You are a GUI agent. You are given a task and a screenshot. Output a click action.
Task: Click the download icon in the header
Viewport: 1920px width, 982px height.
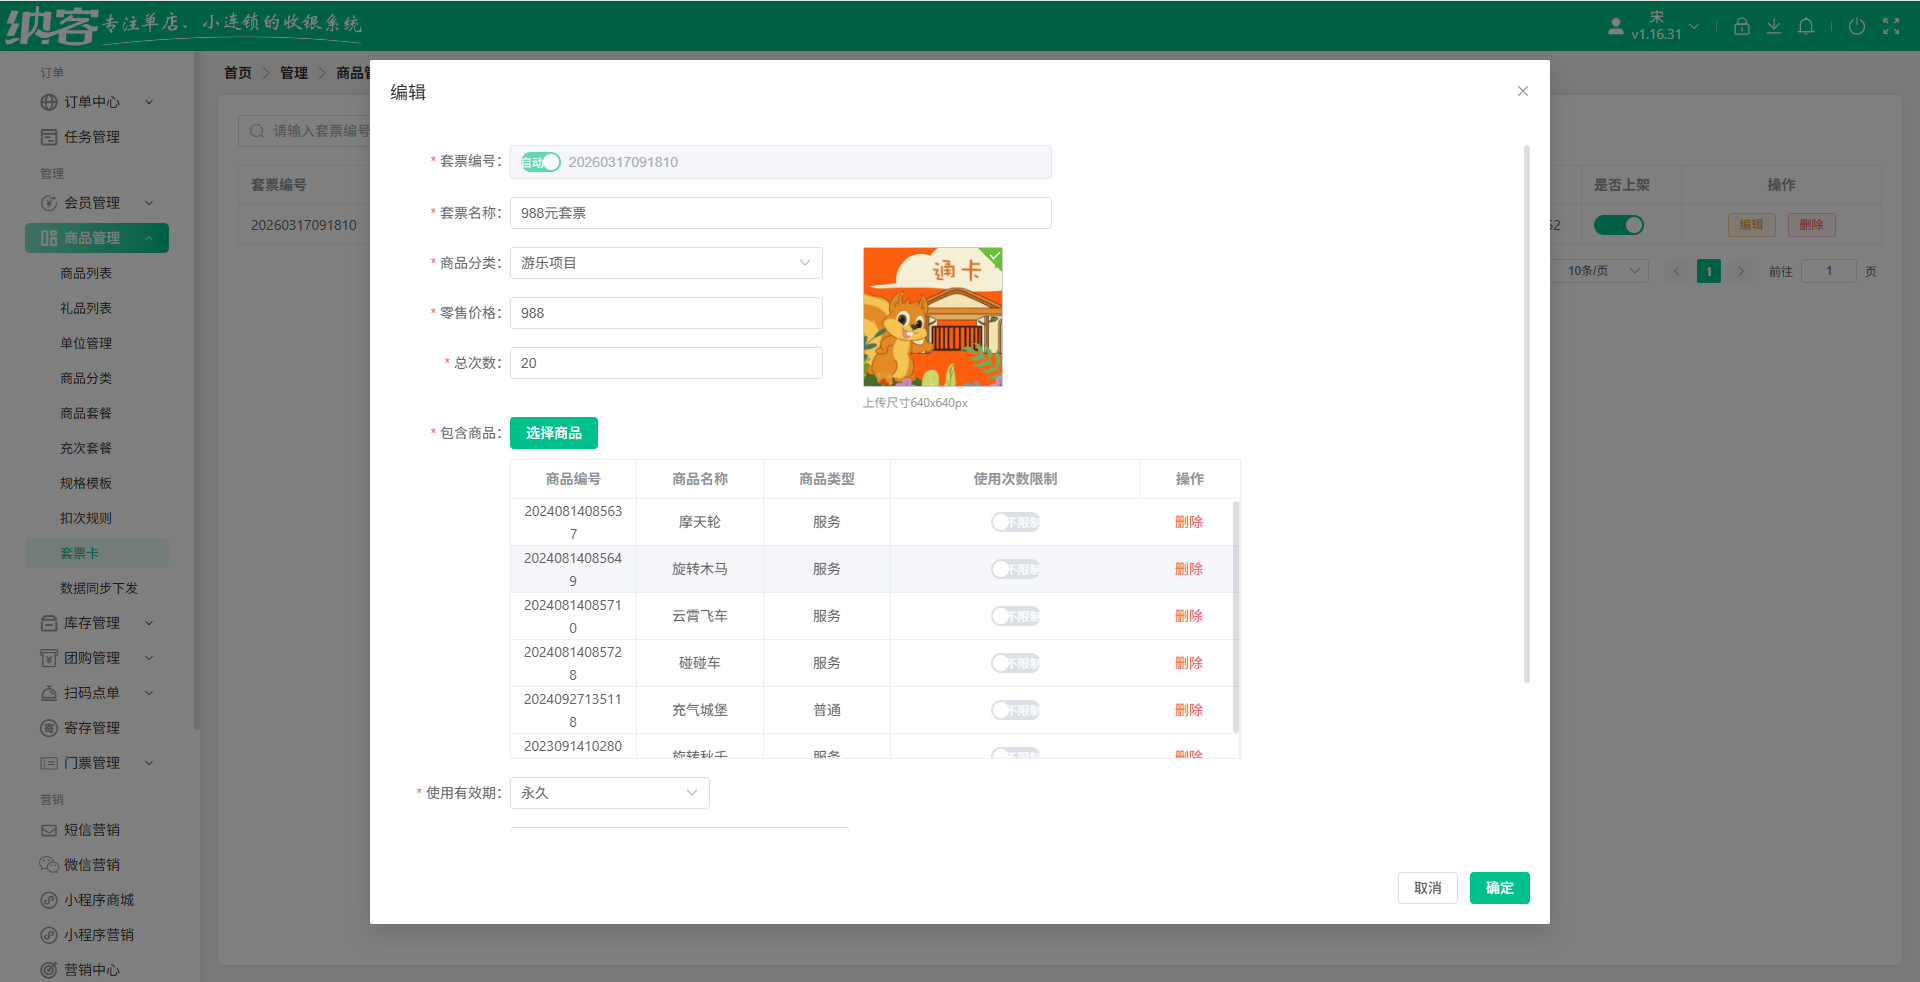point(1773,26)
